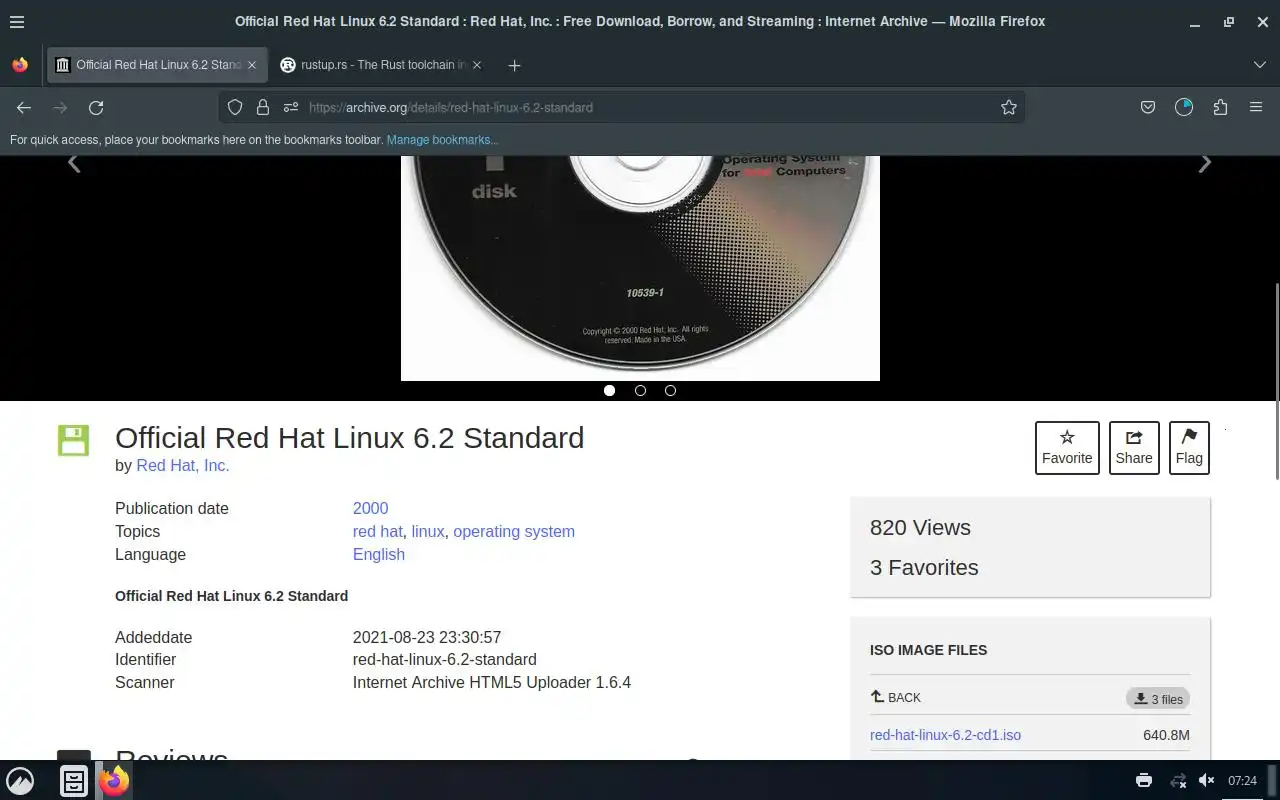Collapse ISO files list via BACK
This screenshot has width=1280, height=800.
click(x=896, y=697)
